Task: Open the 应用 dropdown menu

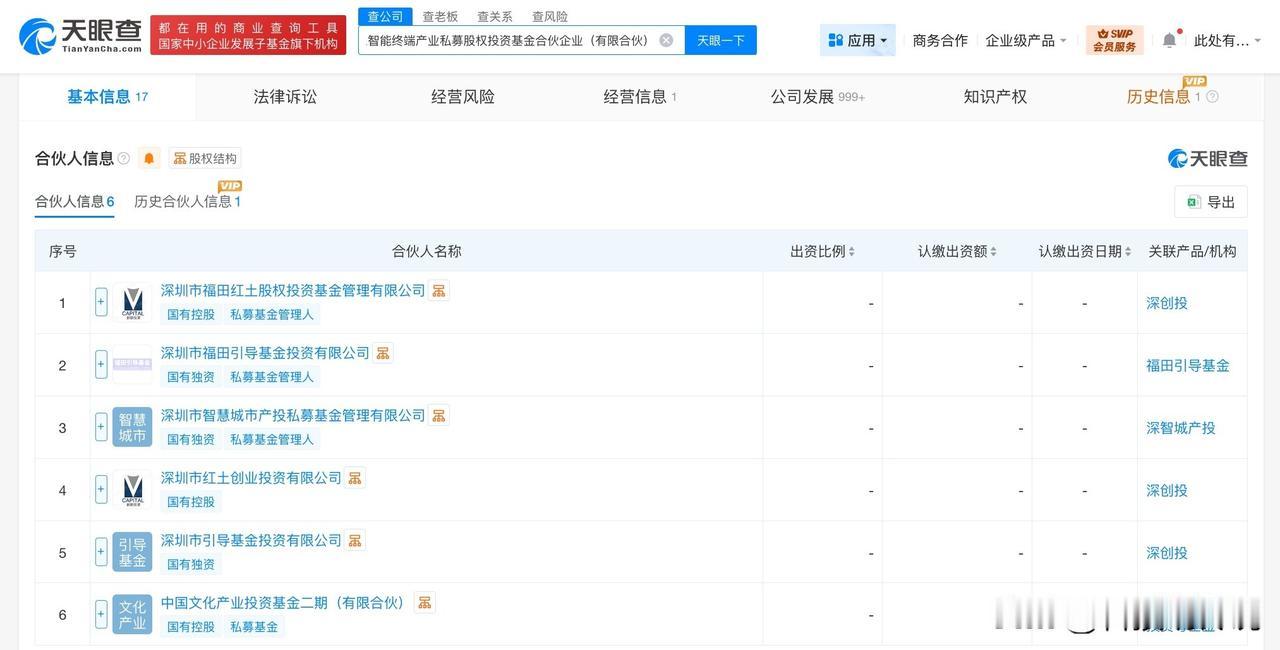Action: (858, 40)
